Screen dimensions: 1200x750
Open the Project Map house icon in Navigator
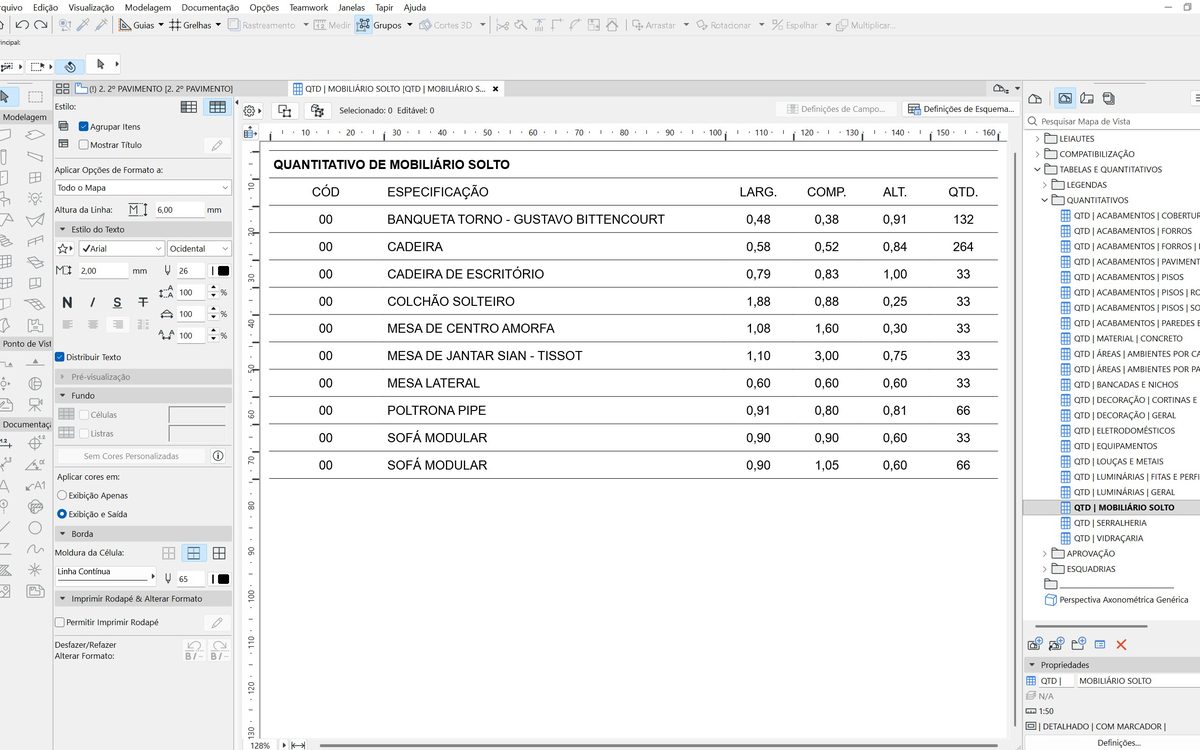pyautogui.click(x=1035, y=98)
